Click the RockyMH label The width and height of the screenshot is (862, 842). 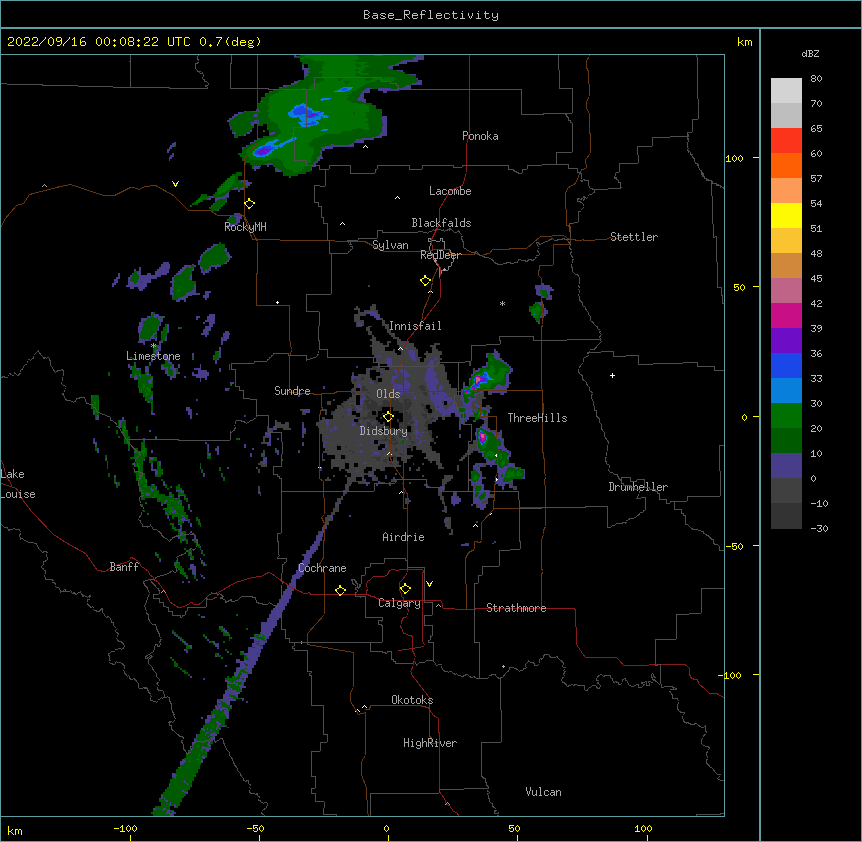pos(245,226)
